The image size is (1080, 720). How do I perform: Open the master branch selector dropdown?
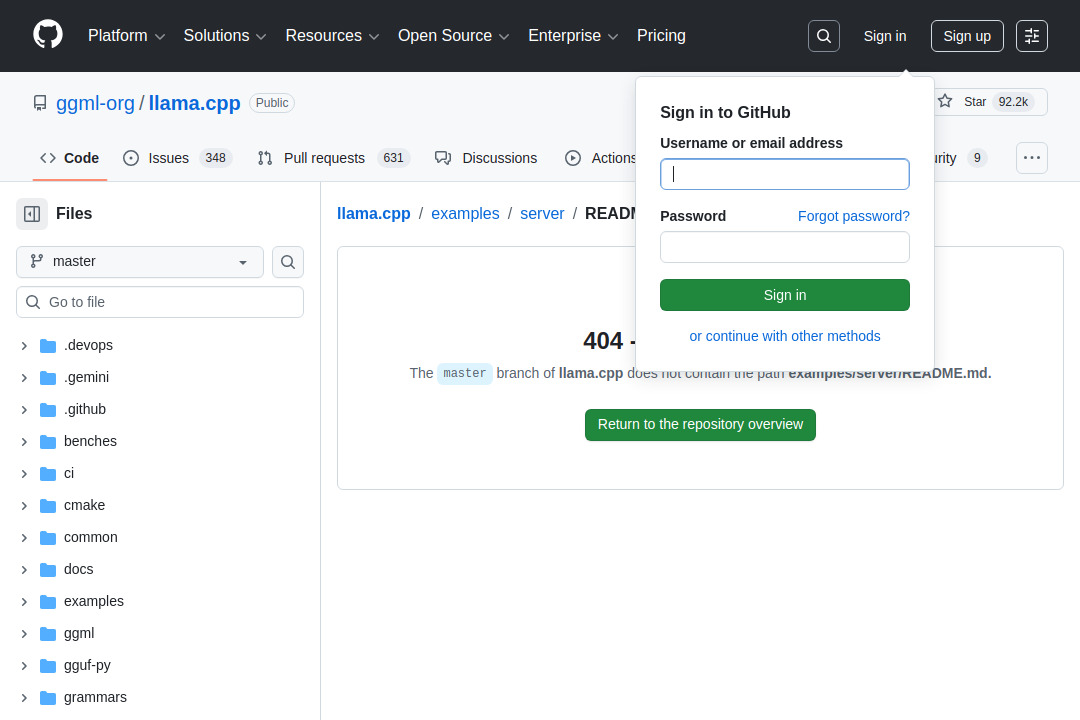click(x=139, y=261)
